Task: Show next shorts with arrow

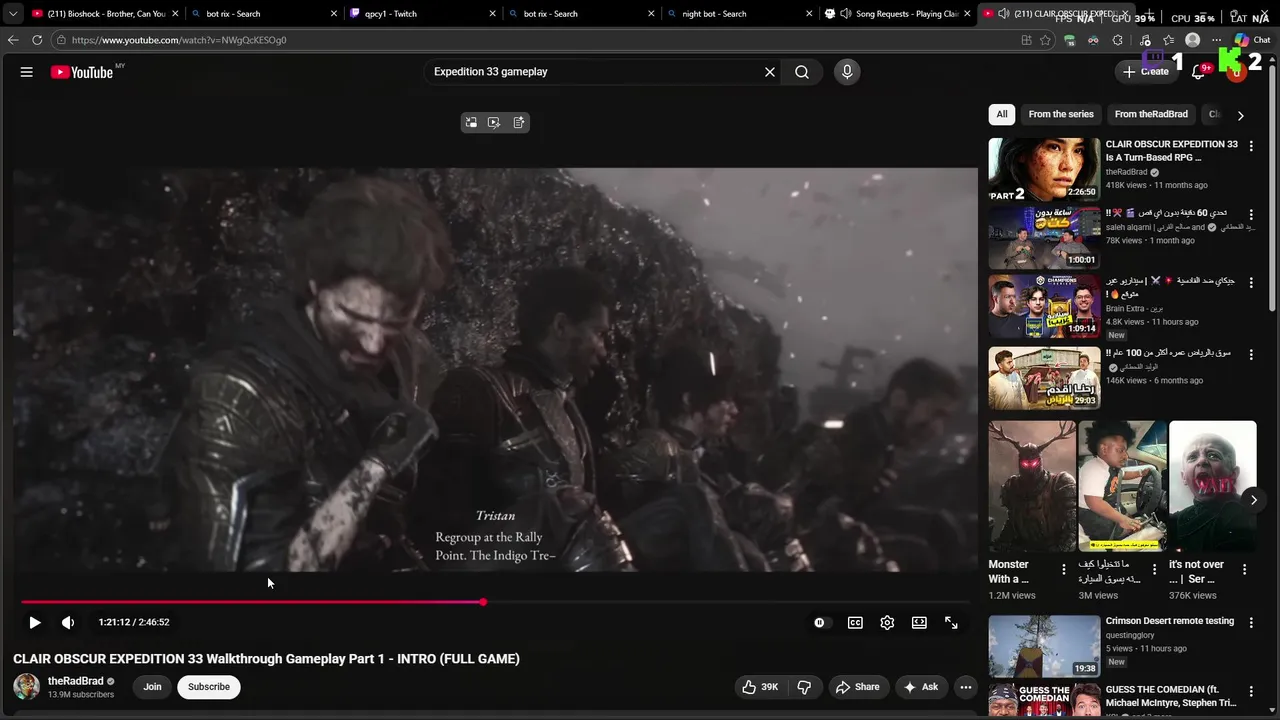Action: (1253, 499)
